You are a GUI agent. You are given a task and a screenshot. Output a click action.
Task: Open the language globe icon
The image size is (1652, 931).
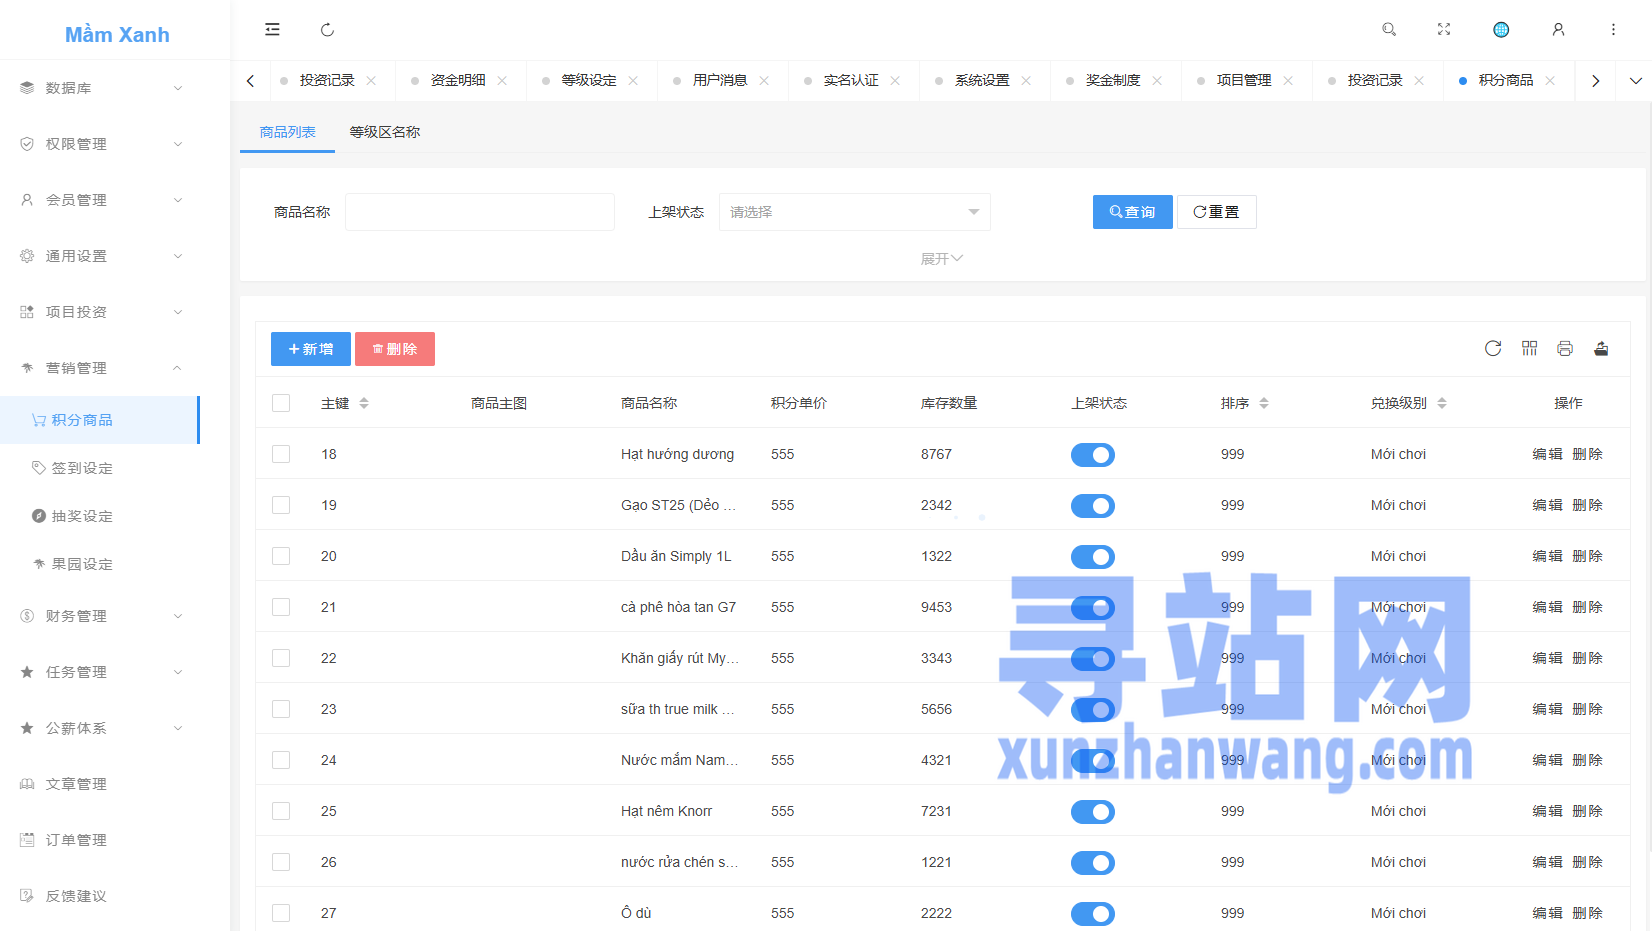click(1501, 30)
